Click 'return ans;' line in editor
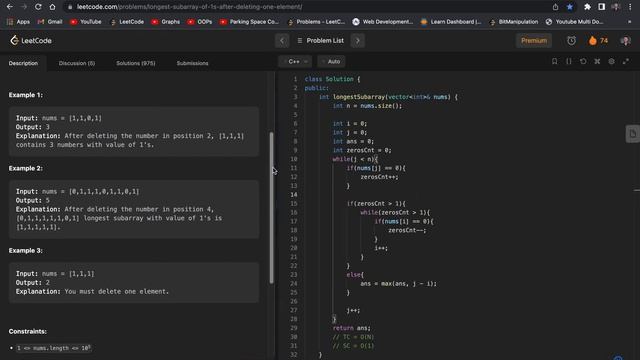640x360 pixels. click(351, 328)
